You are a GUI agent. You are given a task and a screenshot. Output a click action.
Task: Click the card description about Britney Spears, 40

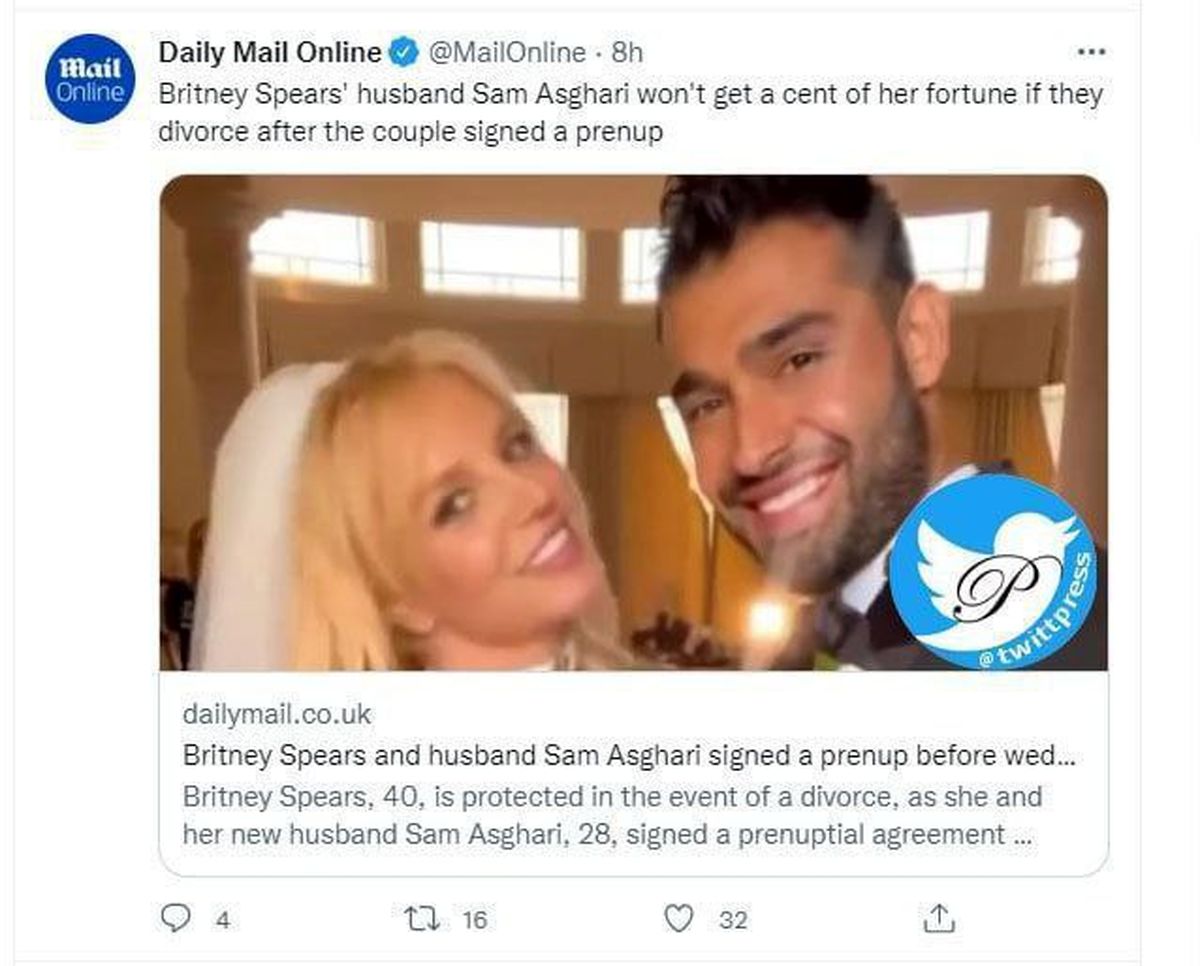point(612,815)
